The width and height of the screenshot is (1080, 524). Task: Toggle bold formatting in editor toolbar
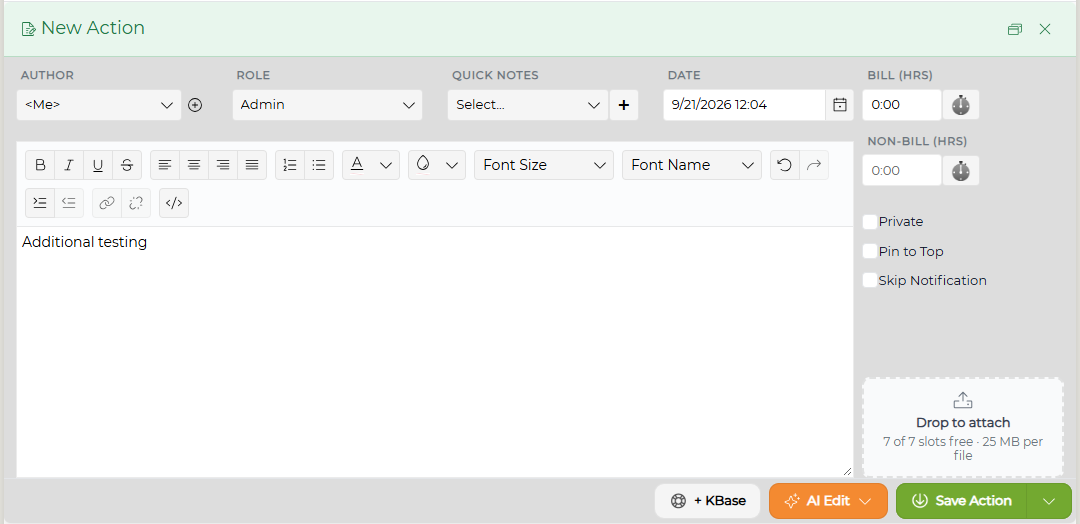point(41,165)
